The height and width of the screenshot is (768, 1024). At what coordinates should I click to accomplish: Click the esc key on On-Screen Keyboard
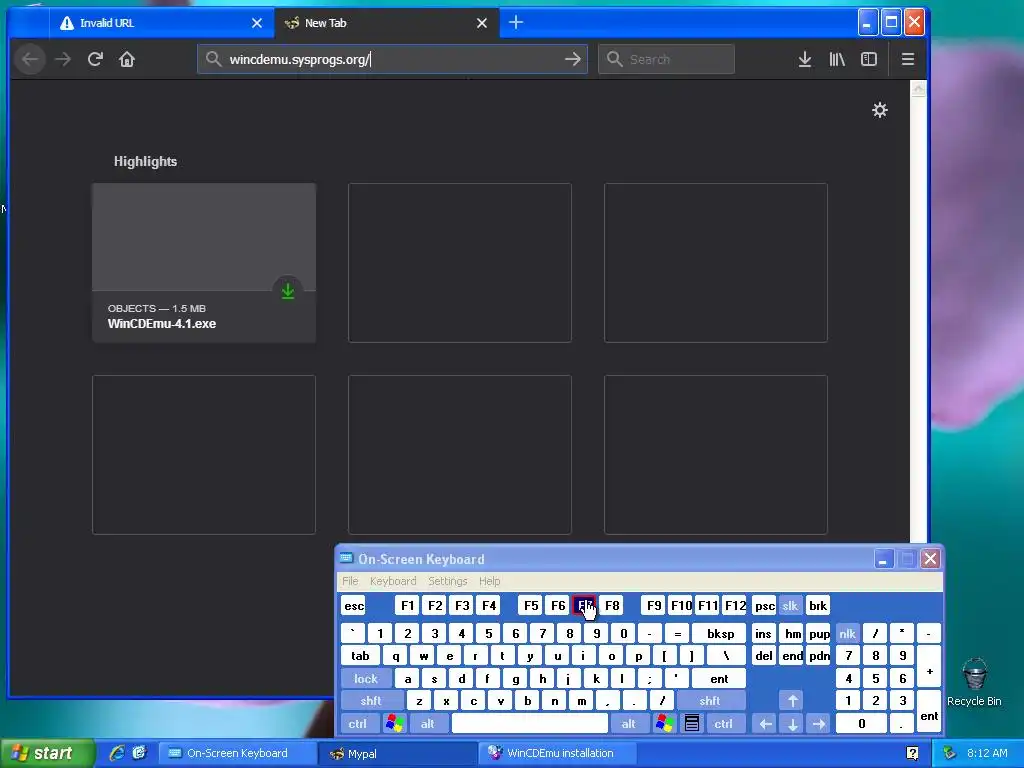point(354,606)
